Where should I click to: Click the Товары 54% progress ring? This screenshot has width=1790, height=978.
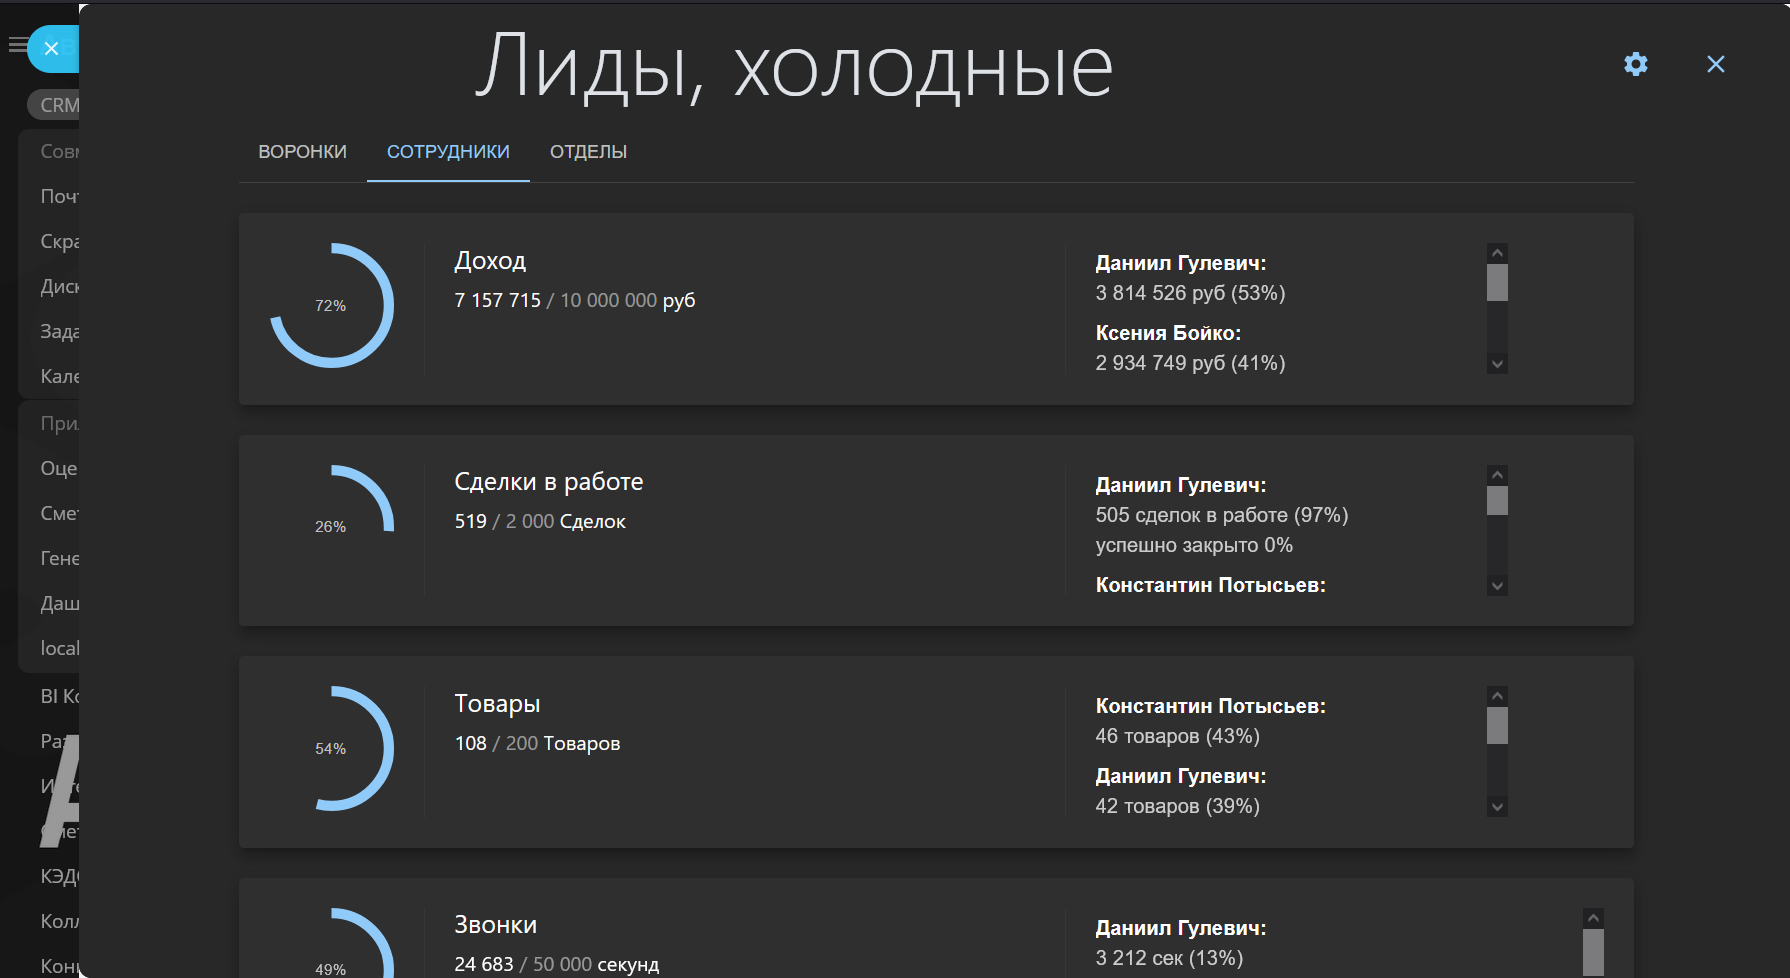coord(331,748)
